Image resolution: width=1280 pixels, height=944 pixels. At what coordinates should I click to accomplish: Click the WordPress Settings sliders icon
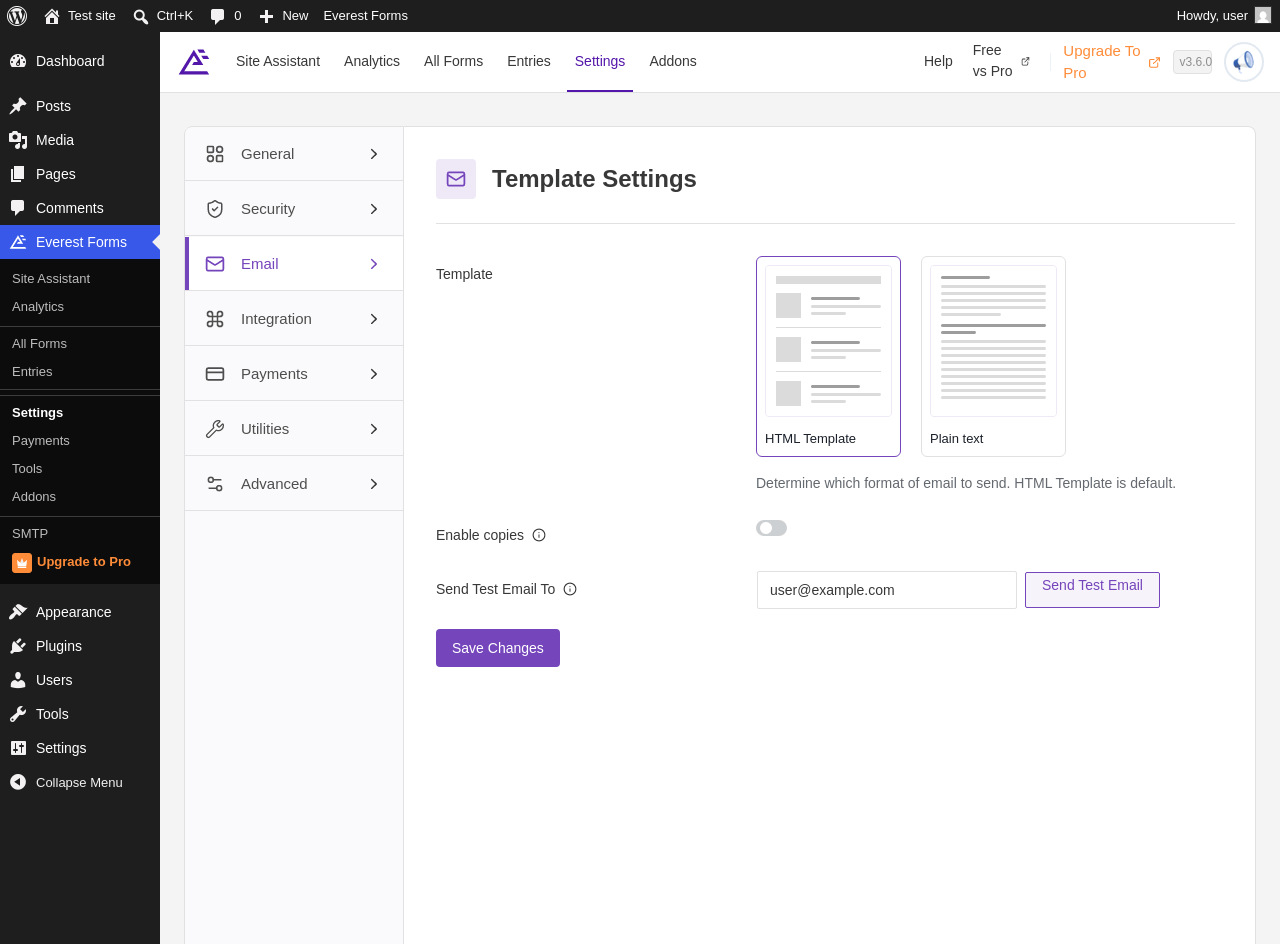coord(18,748)
